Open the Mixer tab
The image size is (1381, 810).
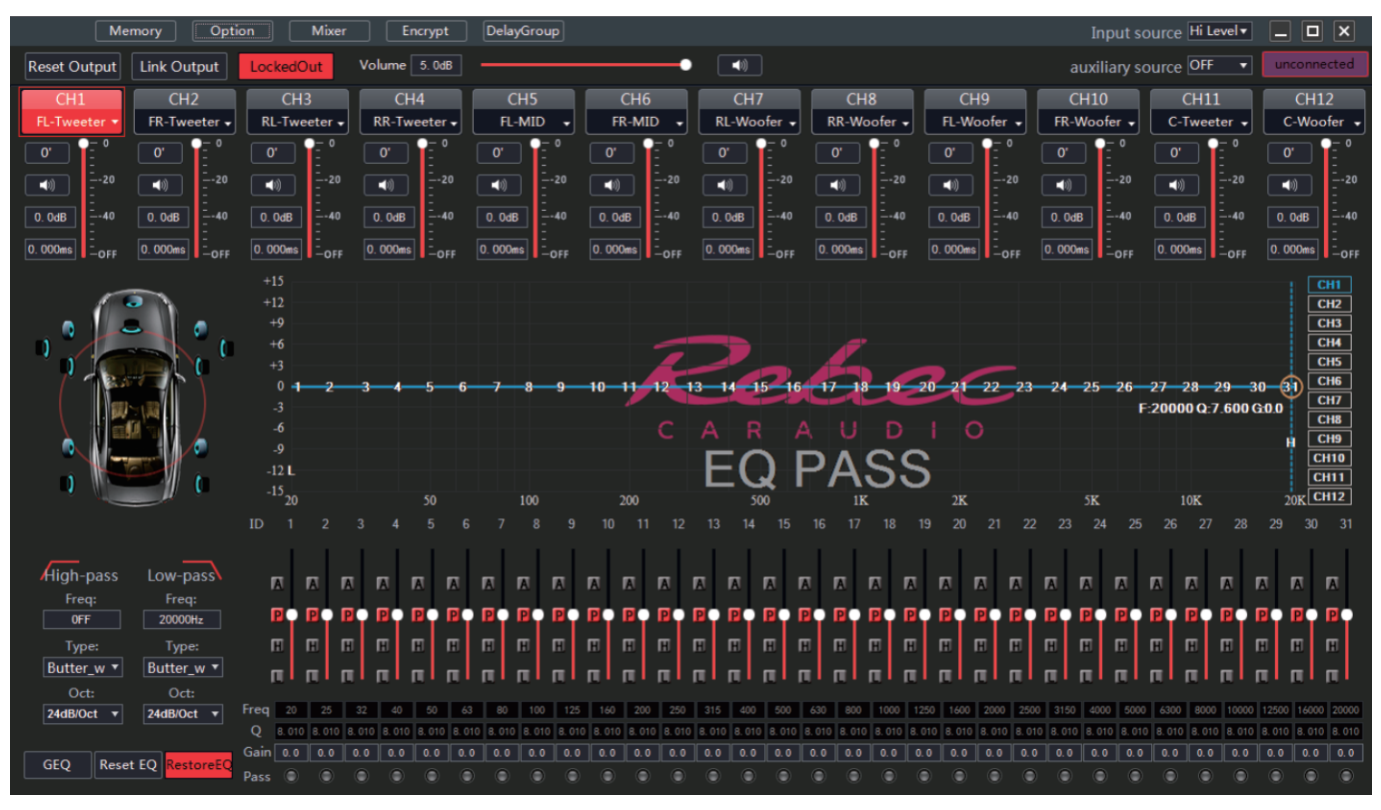[329, 31]
